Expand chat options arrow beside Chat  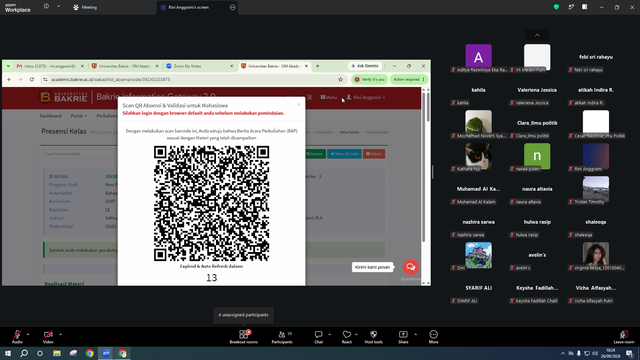pyautogui.click(x=329, y=334)
